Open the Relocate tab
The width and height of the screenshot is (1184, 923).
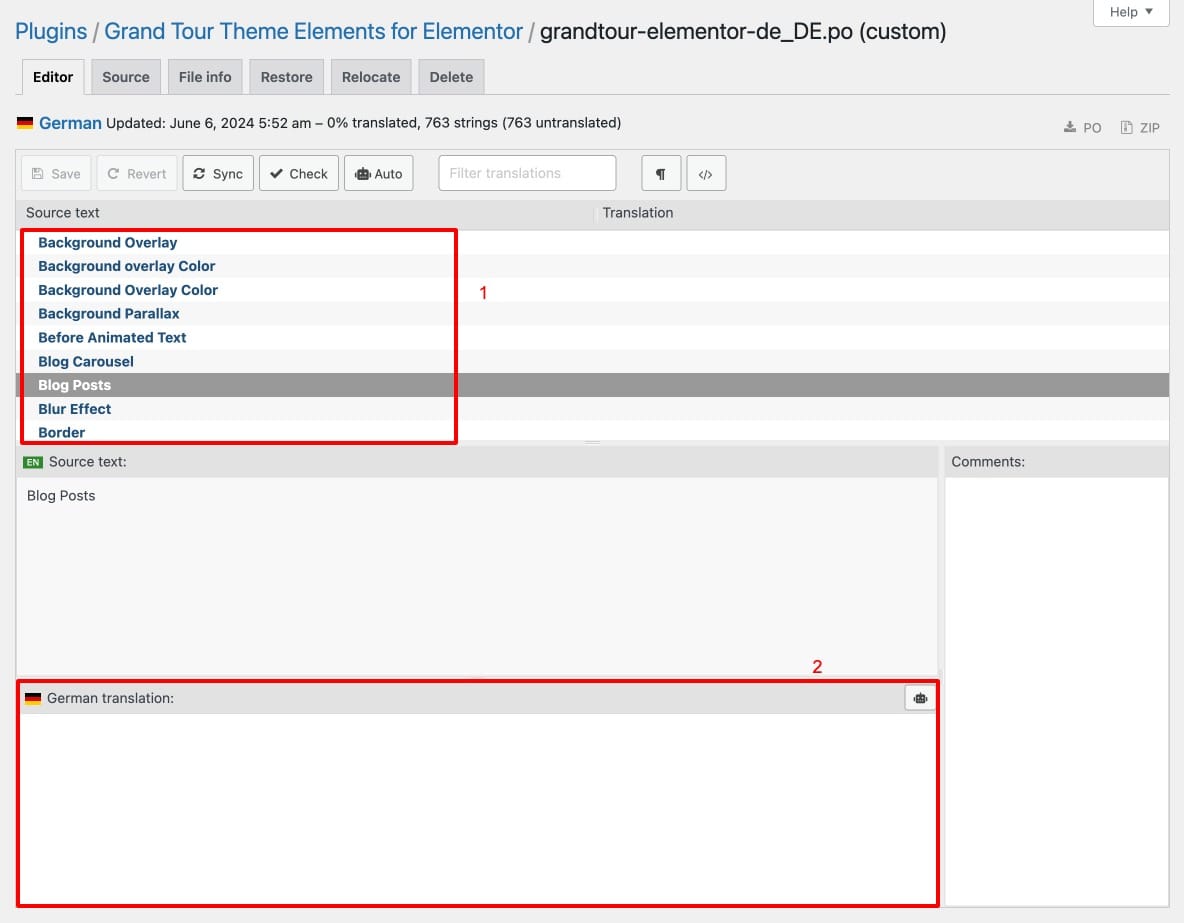point(371,77)
